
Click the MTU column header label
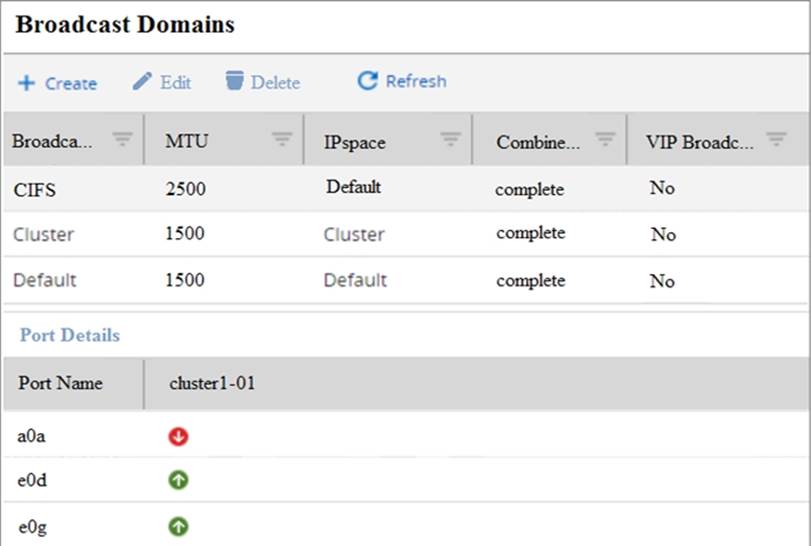coord(186,141)
